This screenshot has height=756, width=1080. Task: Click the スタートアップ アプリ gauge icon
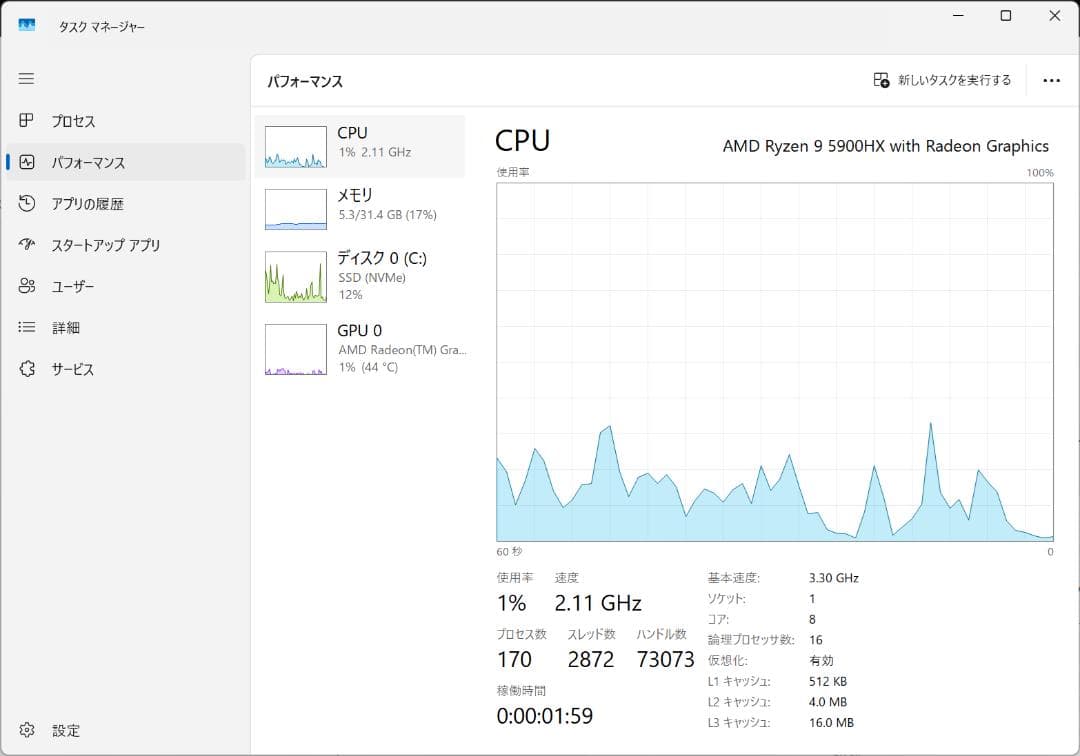[x=27, y=245]
